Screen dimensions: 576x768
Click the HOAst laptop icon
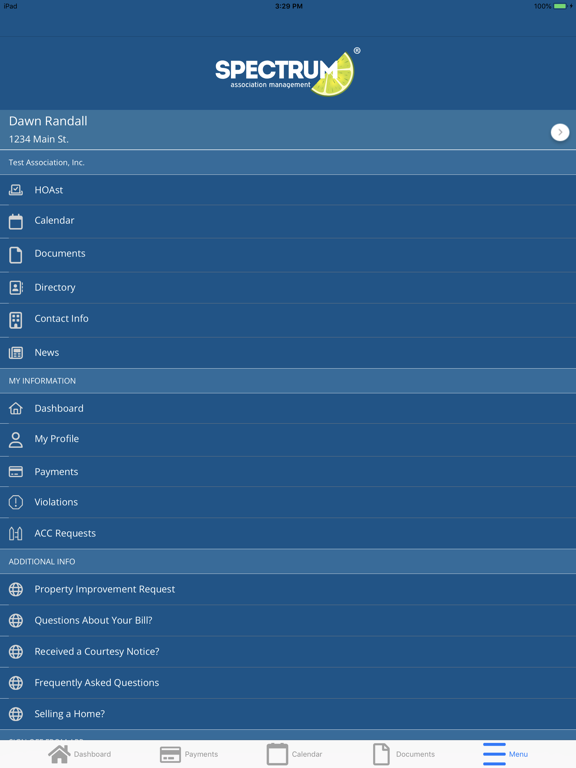tap(16, 190)
